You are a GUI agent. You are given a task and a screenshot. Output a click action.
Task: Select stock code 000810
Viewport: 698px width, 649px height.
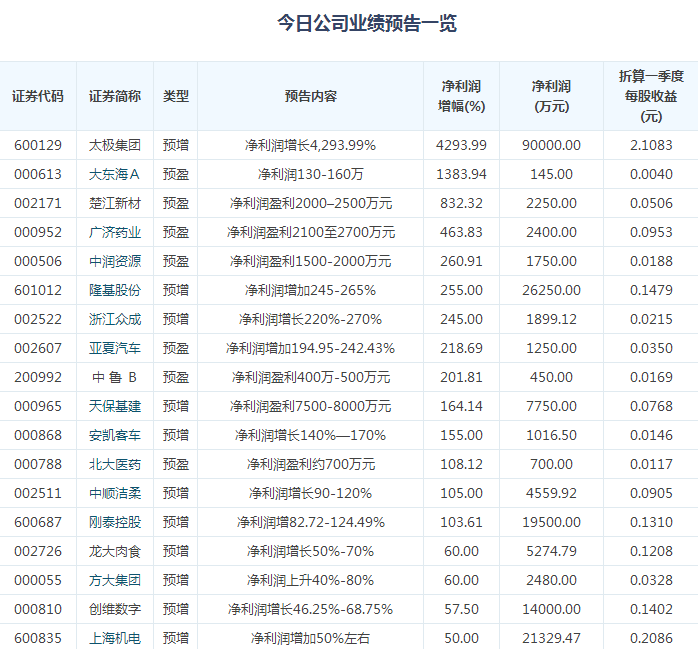[x=38, y=609]
